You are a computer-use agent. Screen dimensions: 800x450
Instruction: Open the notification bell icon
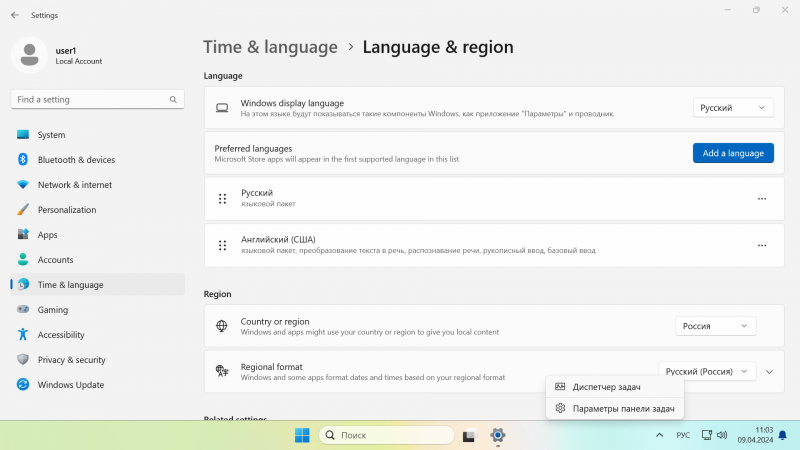[x=783, y=435]
